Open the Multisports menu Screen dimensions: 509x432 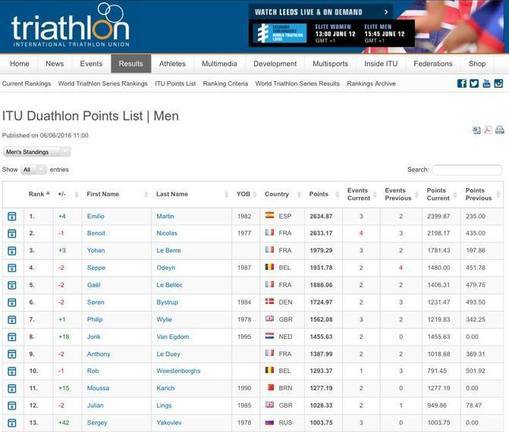(x=330, y=64)
